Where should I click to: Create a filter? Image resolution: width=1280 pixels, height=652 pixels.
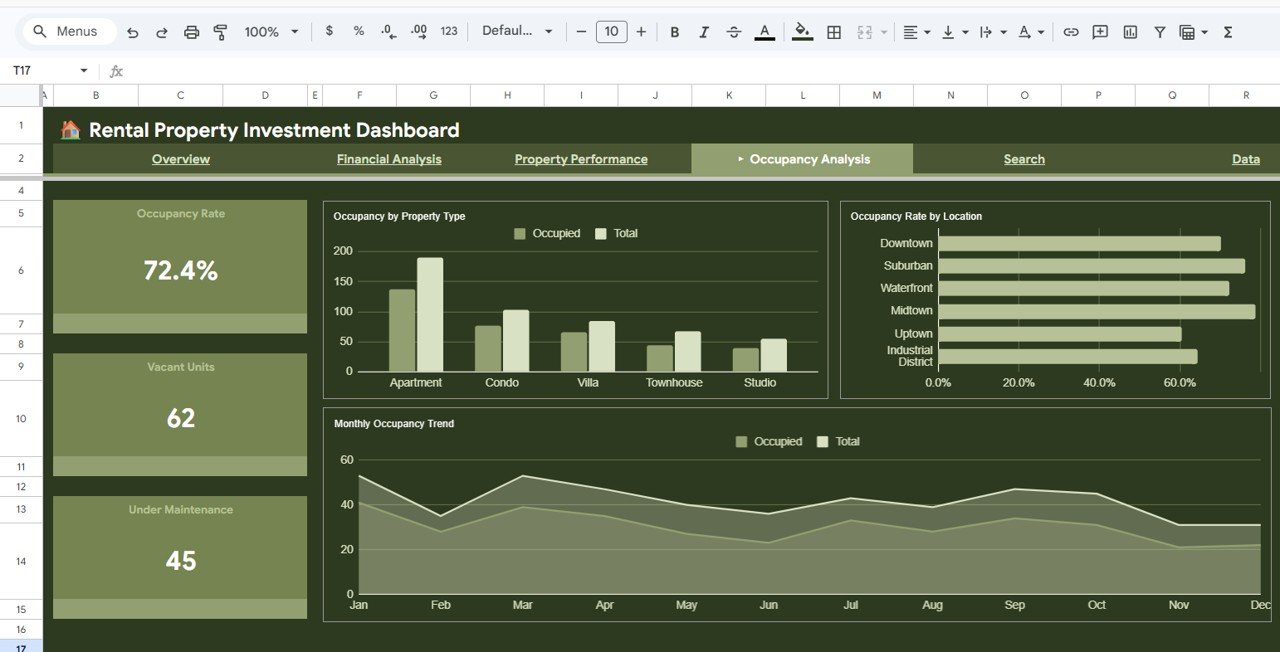point(1159,31)
